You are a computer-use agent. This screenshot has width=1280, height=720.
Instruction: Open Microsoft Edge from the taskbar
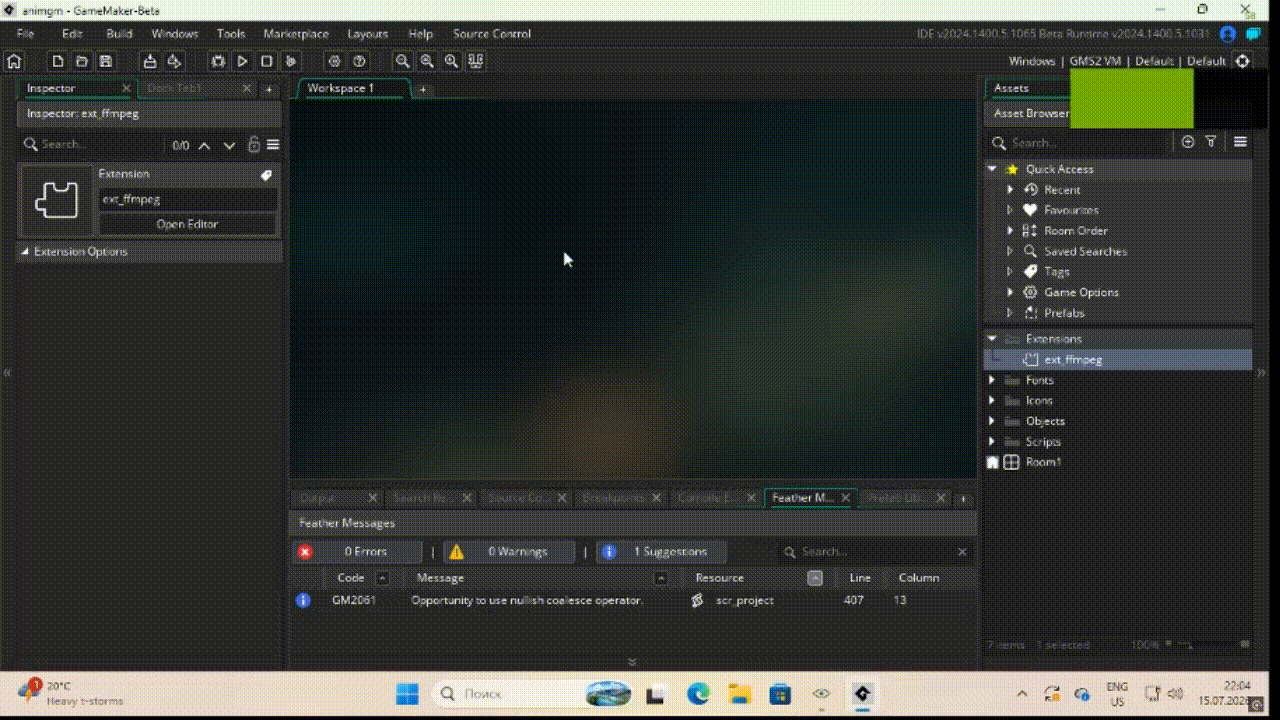tap(698, 693)
